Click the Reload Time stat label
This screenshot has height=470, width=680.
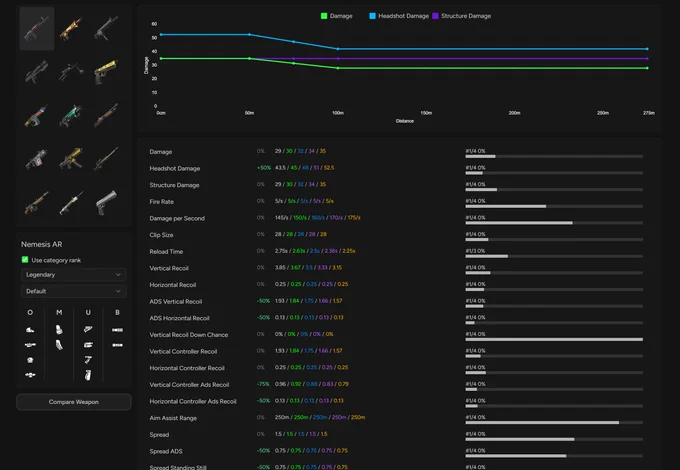coord(166,251)
